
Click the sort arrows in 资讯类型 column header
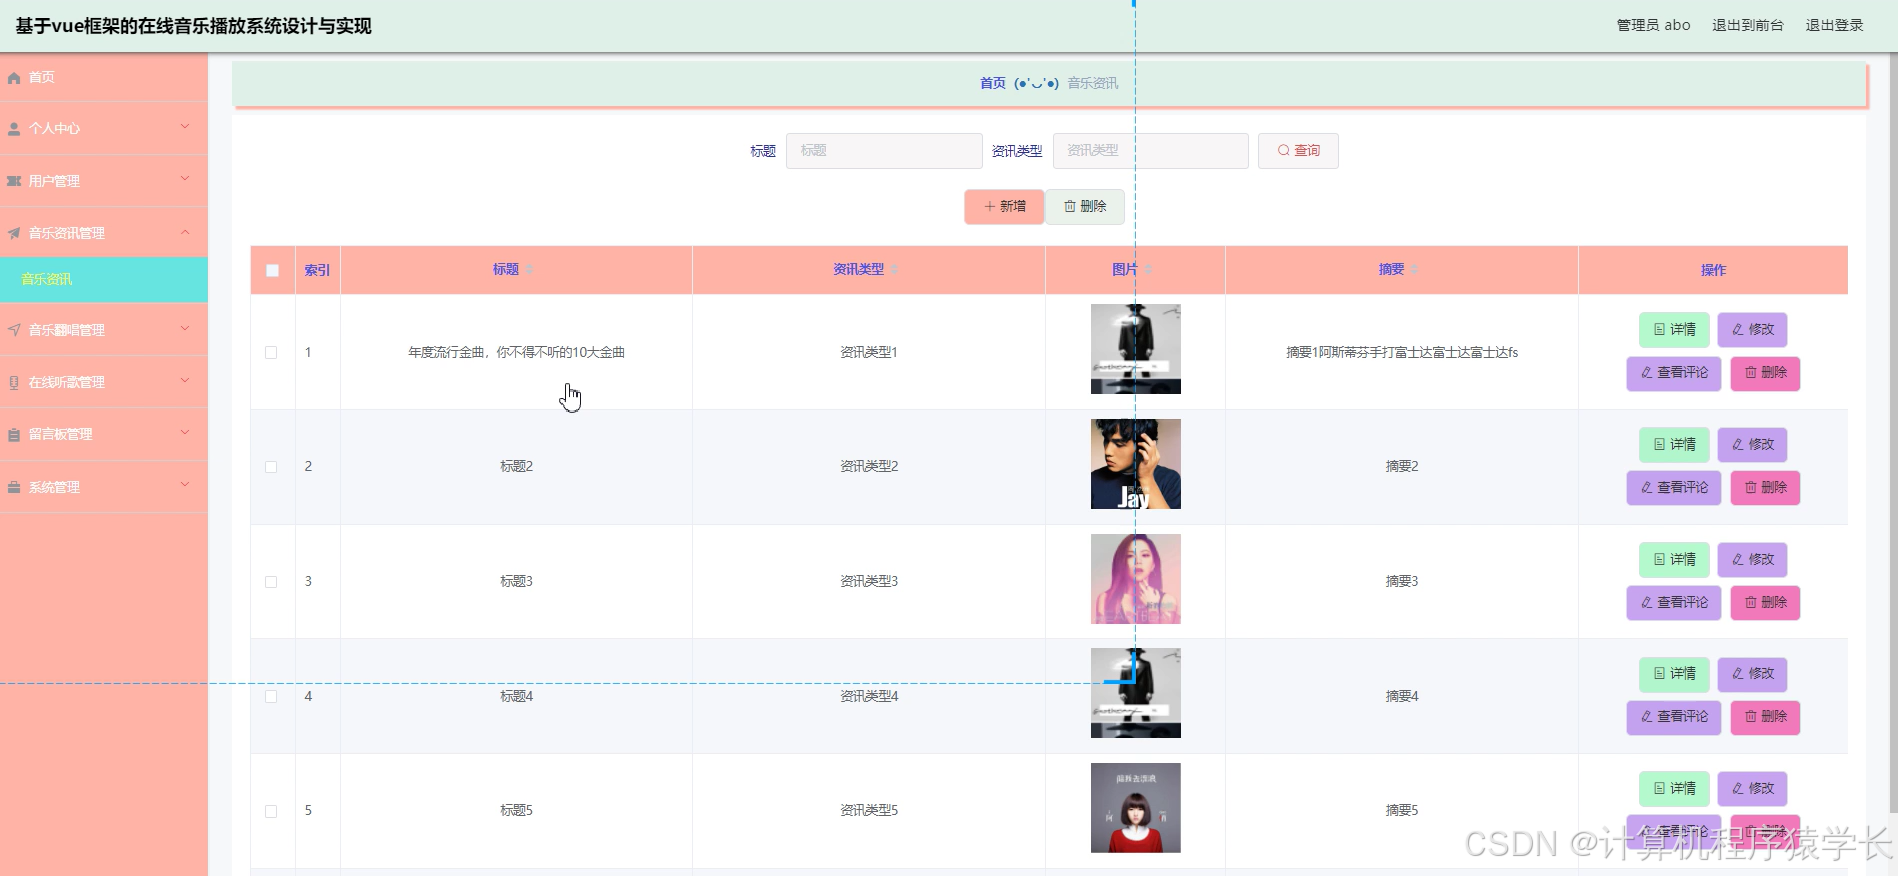(x=895, y=270)
